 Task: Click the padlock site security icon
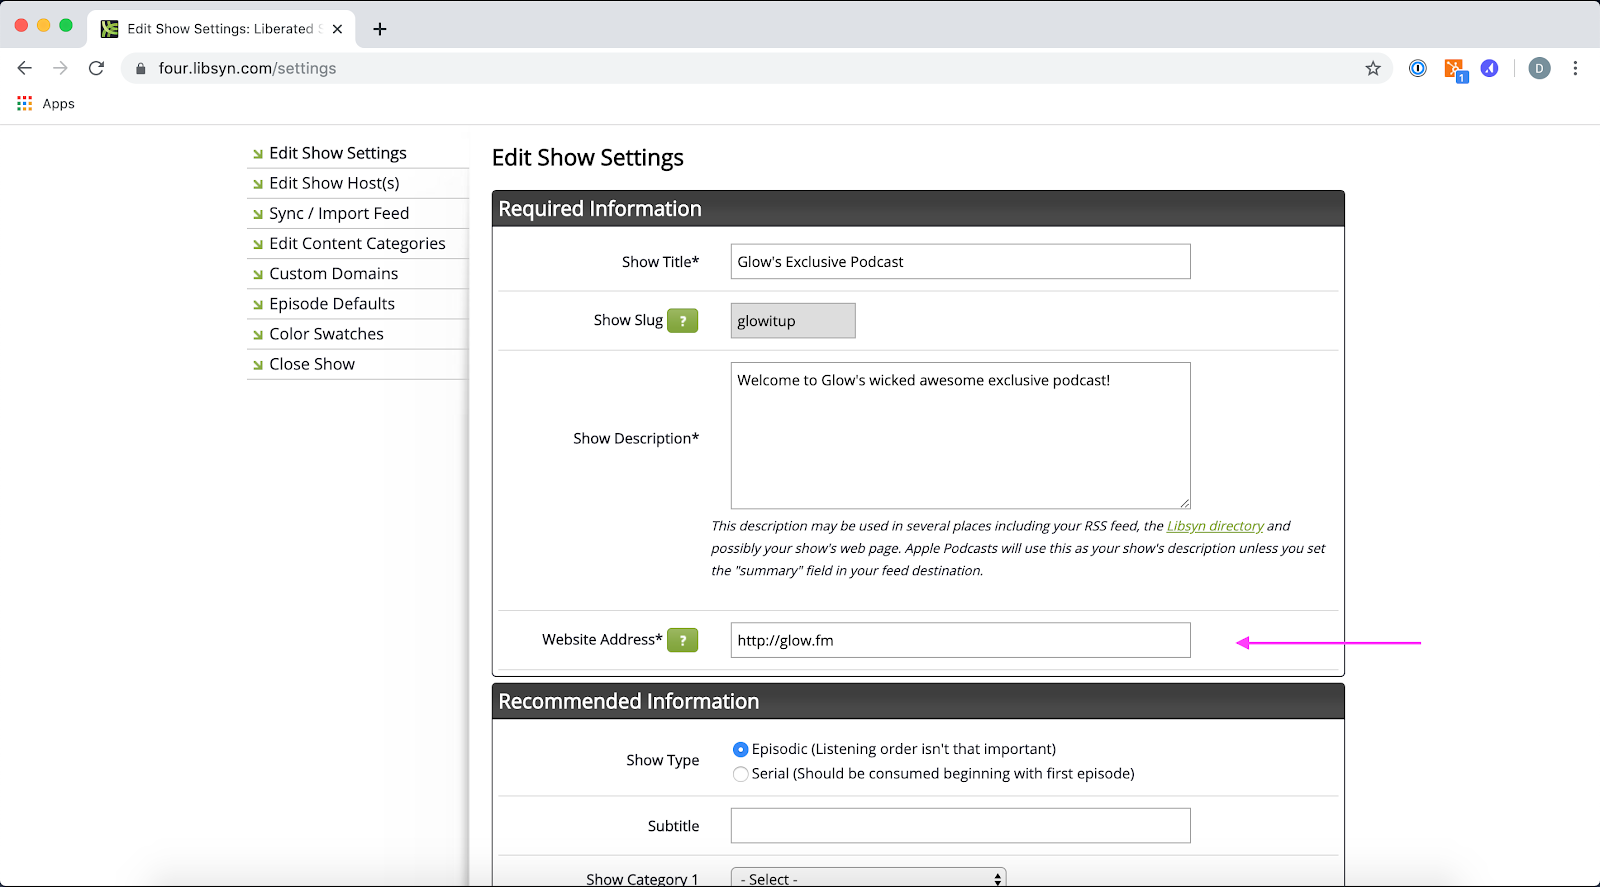(140, 68)
